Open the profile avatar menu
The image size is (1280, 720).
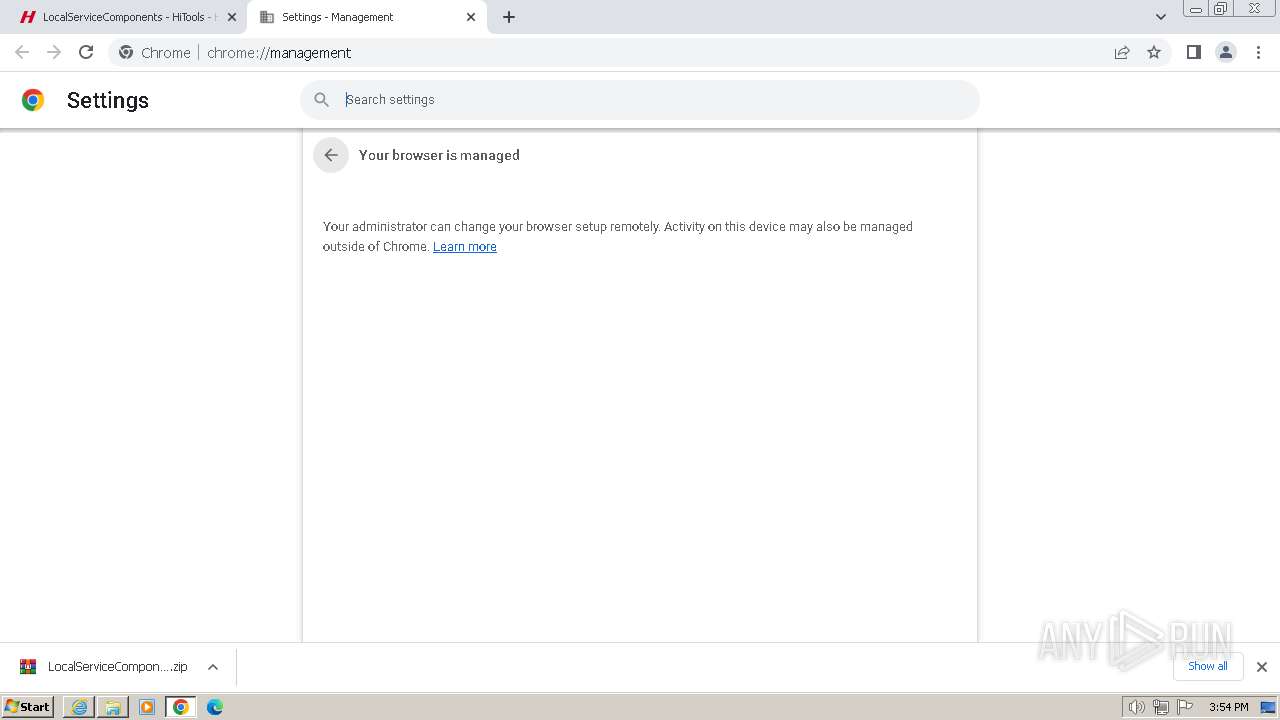tap(1226, 52)
